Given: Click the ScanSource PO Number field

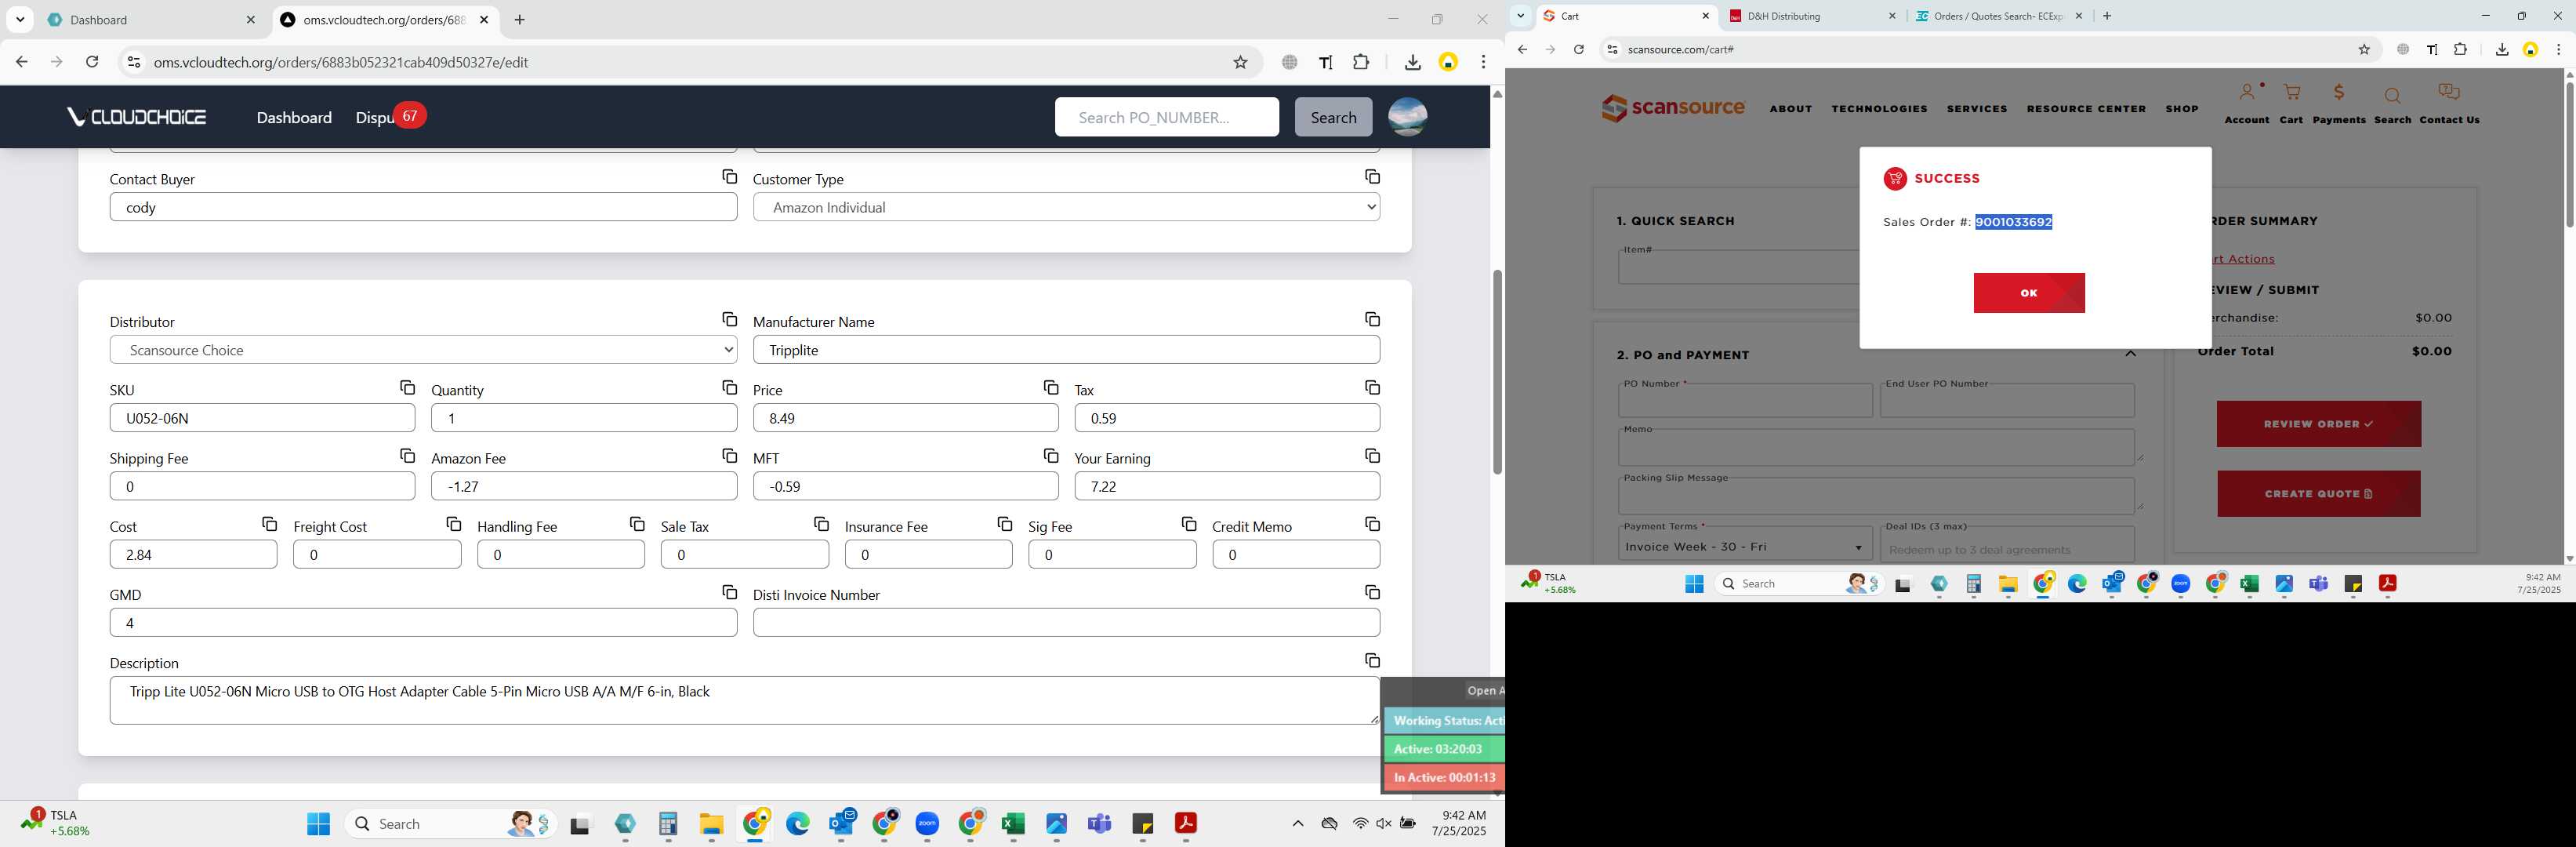Looking at the screenshot, I should [x=1744, y=401].
